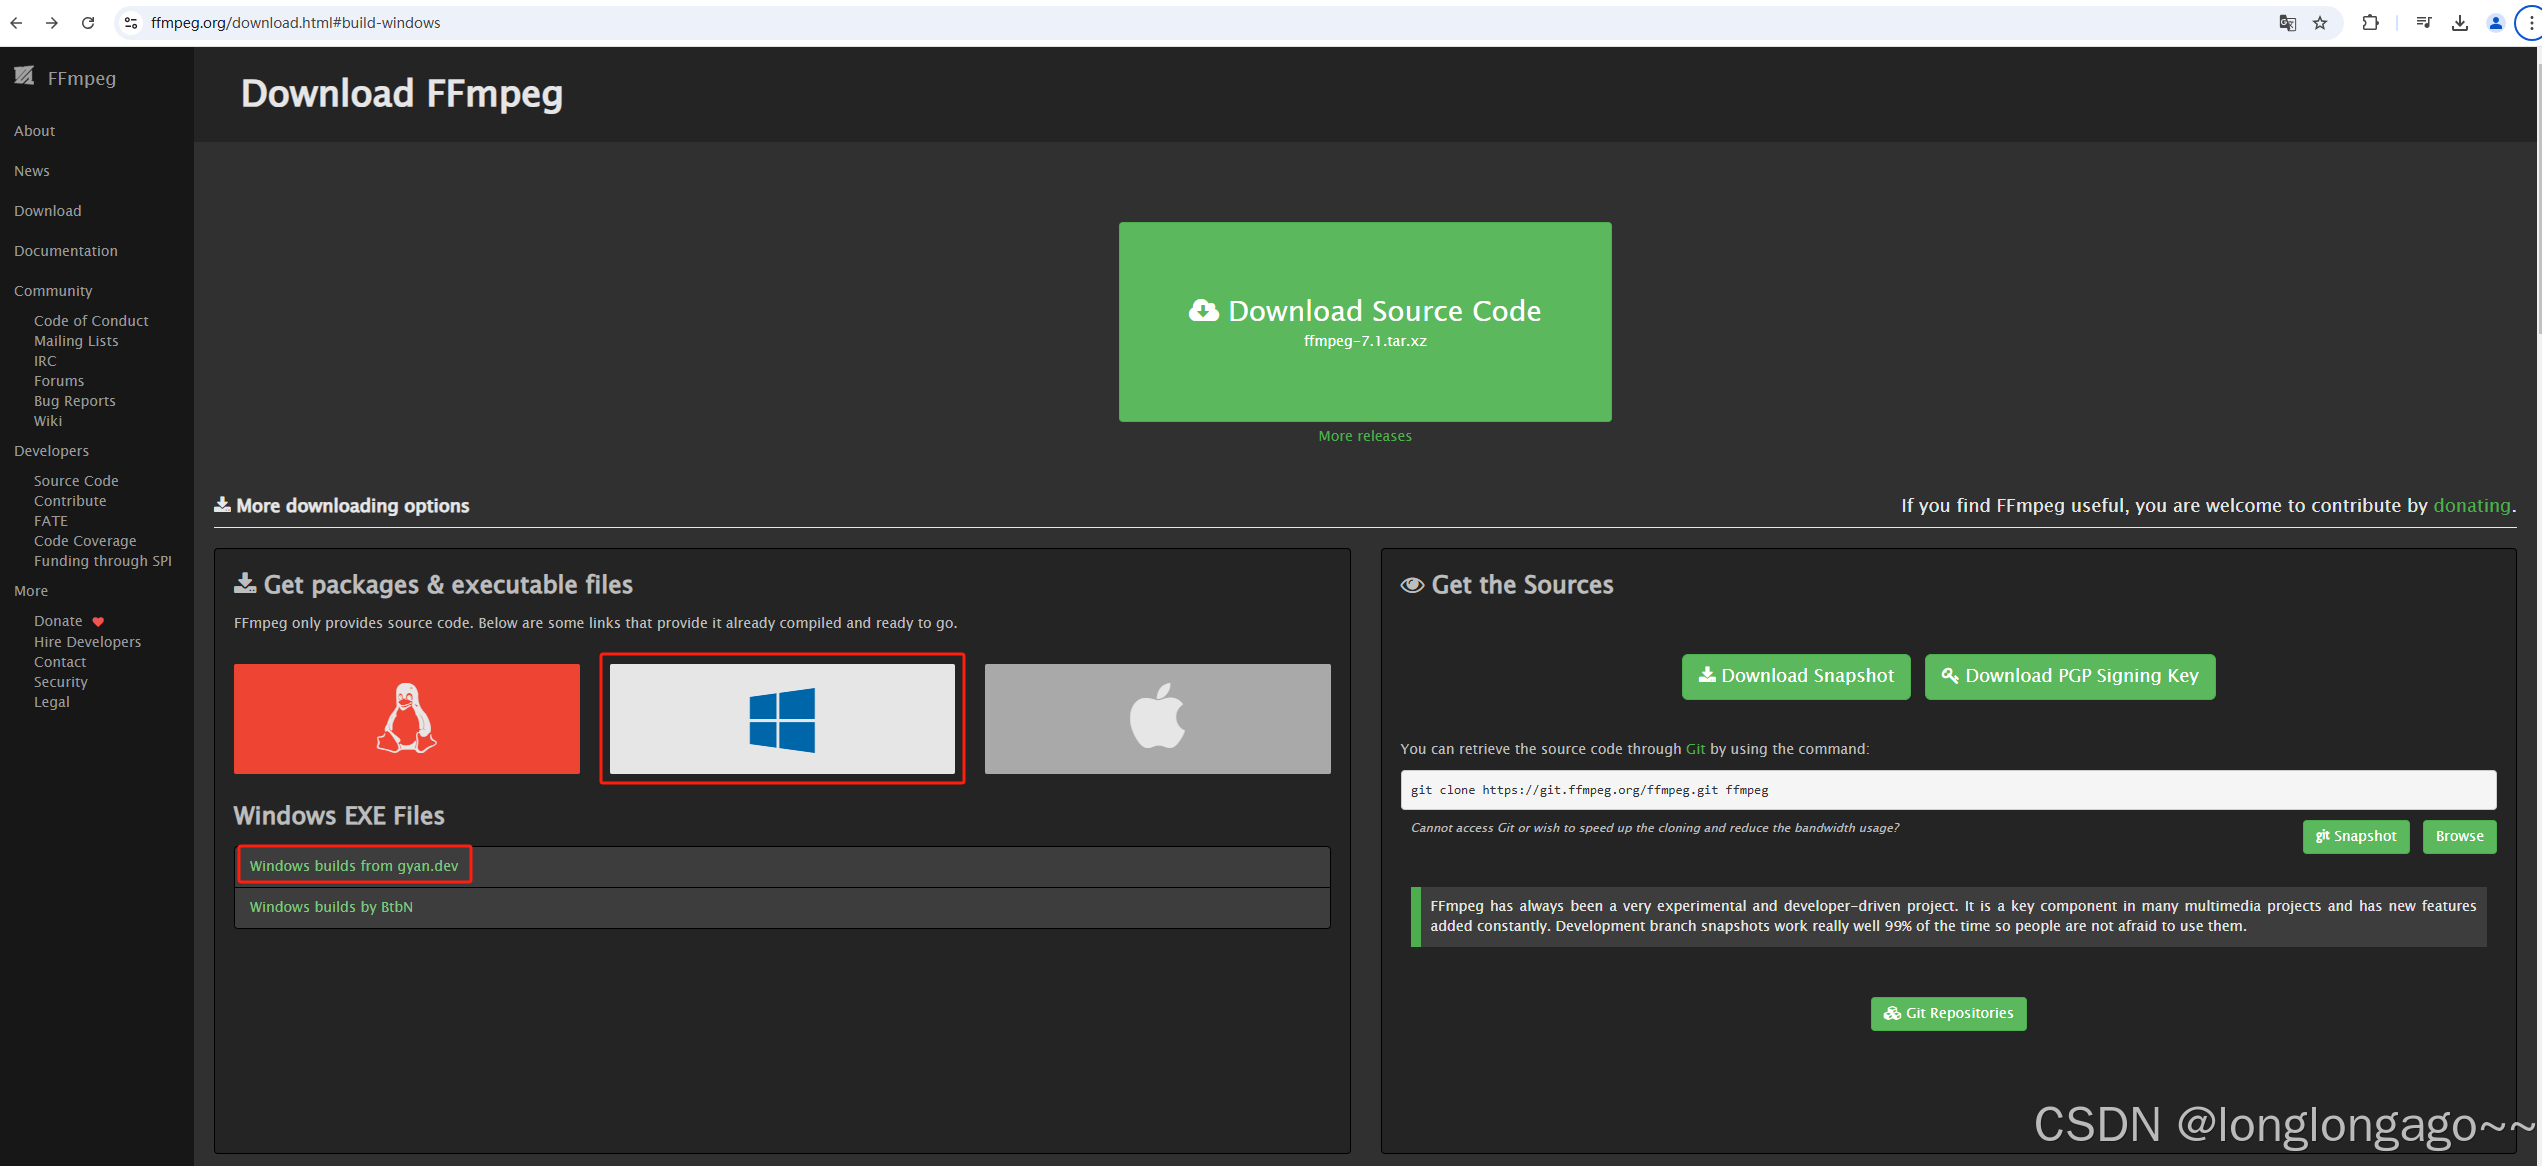Open Windows builds from gyan.dev
2542x1166 pixels.
354,865
